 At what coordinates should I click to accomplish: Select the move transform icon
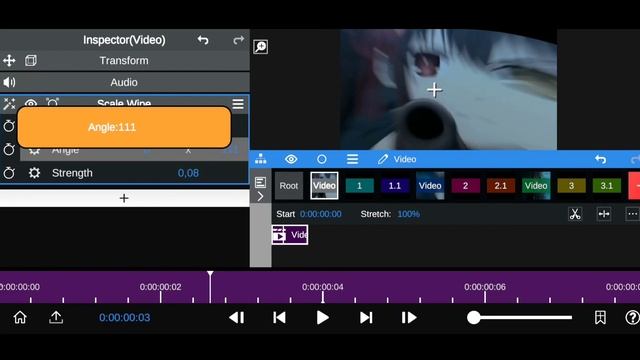(9, 61)
